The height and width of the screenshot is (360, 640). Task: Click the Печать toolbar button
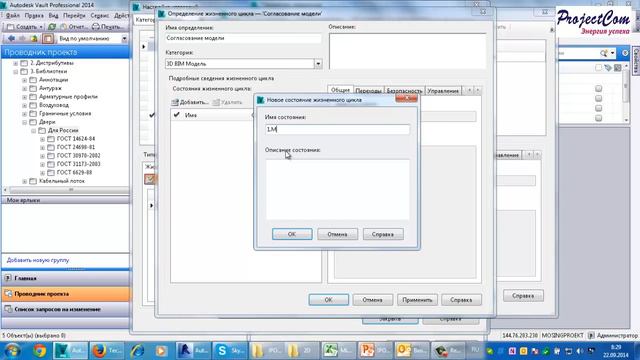click(x=107, y=27)
